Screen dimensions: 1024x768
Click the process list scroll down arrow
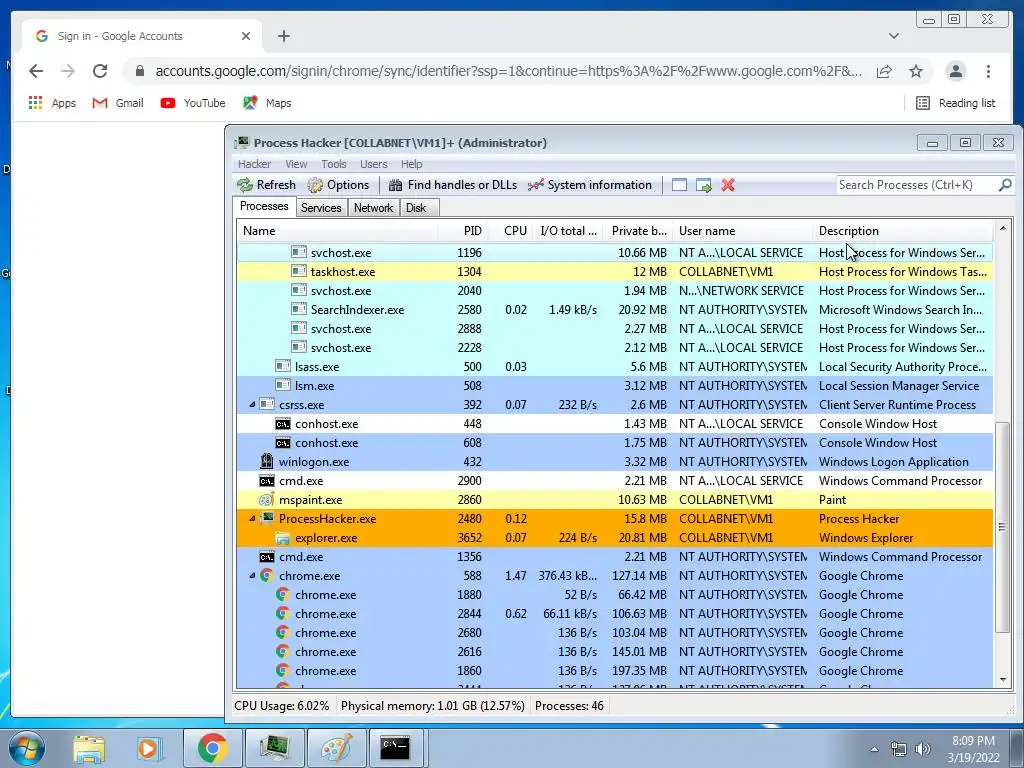(x=1002, y=680)
